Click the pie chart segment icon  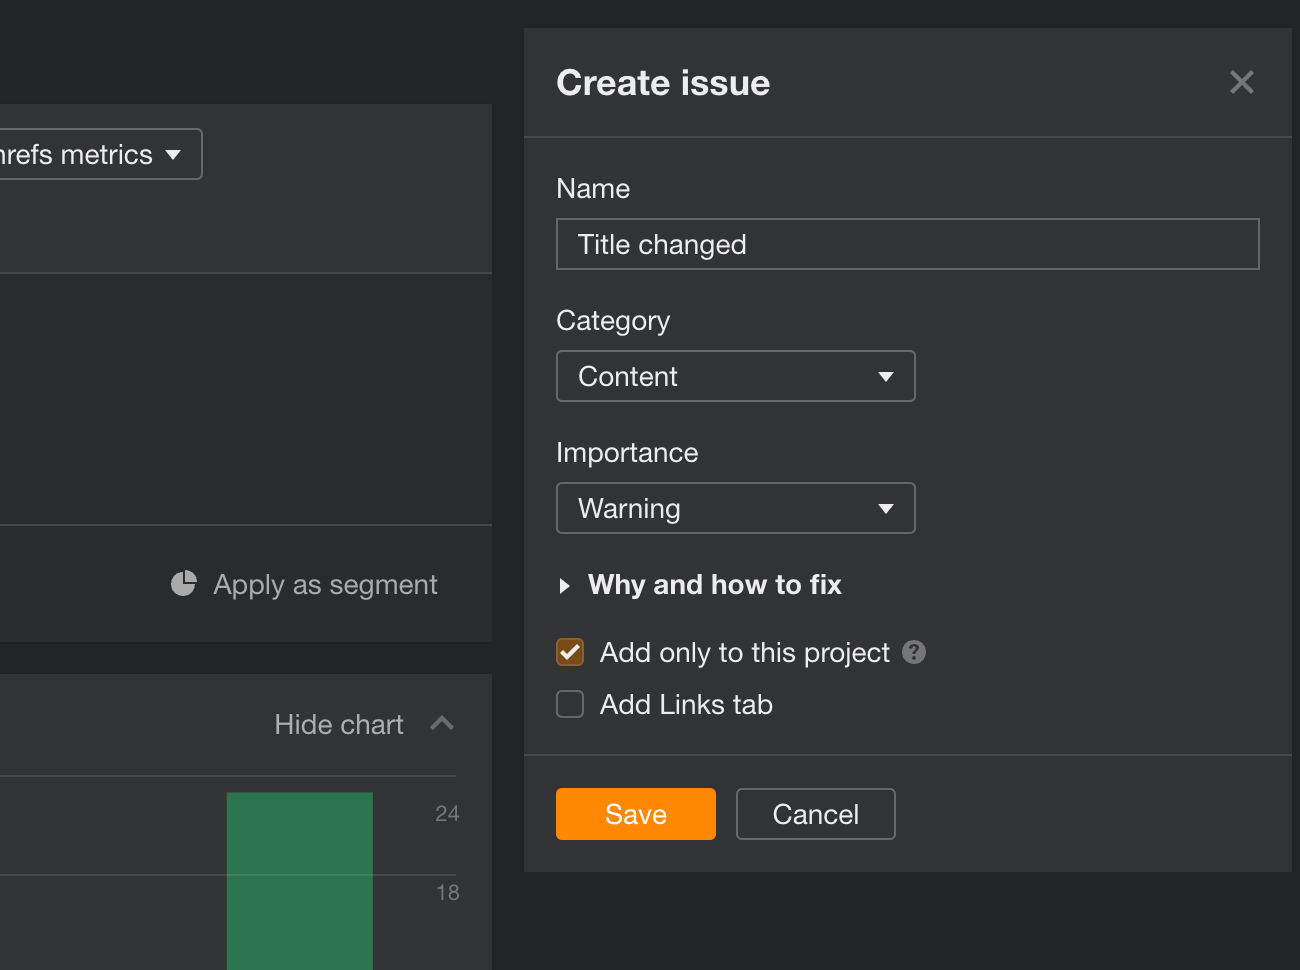184,584
